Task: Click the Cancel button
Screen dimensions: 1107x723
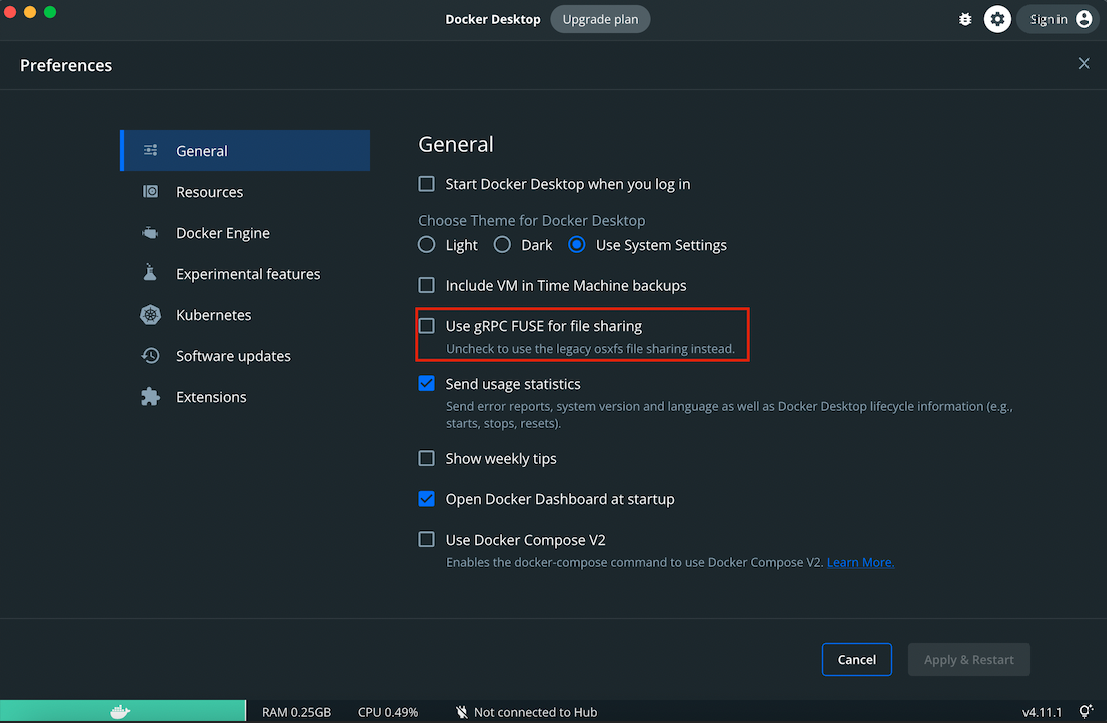Action: coord(856,659)
